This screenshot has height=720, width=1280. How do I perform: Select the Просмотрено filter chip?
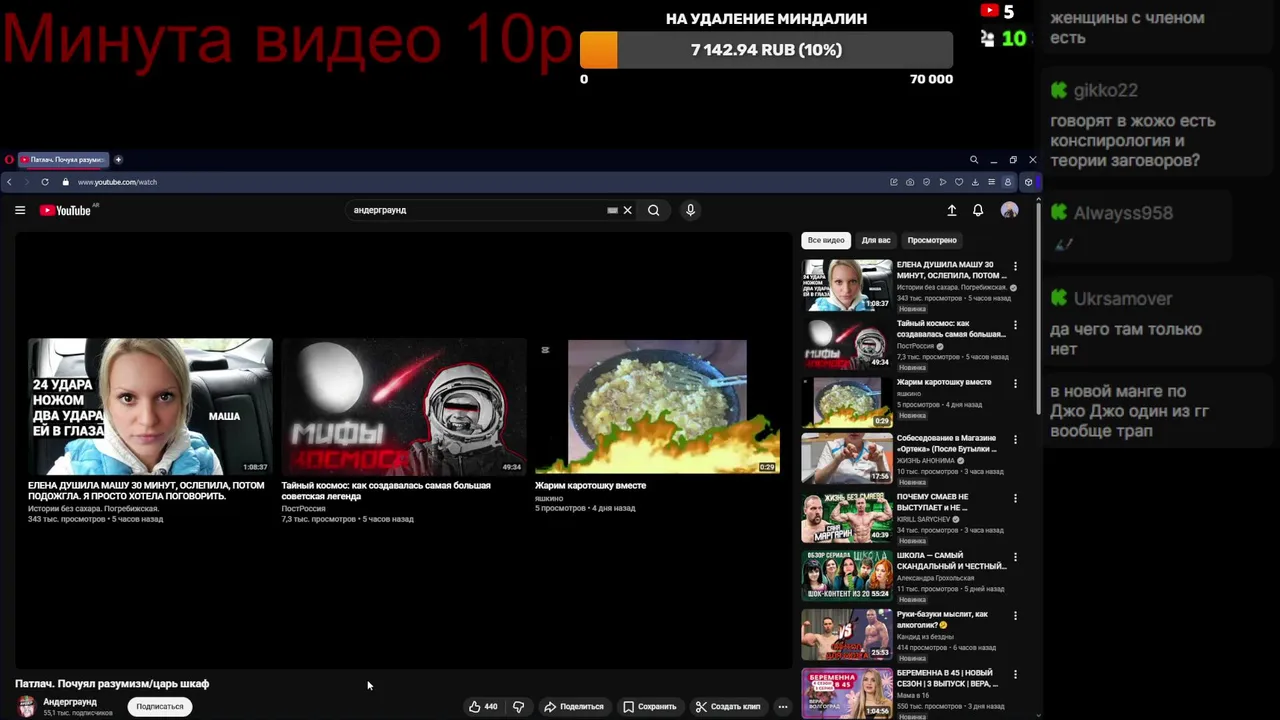pyautogui.click(x=932, y=240)
